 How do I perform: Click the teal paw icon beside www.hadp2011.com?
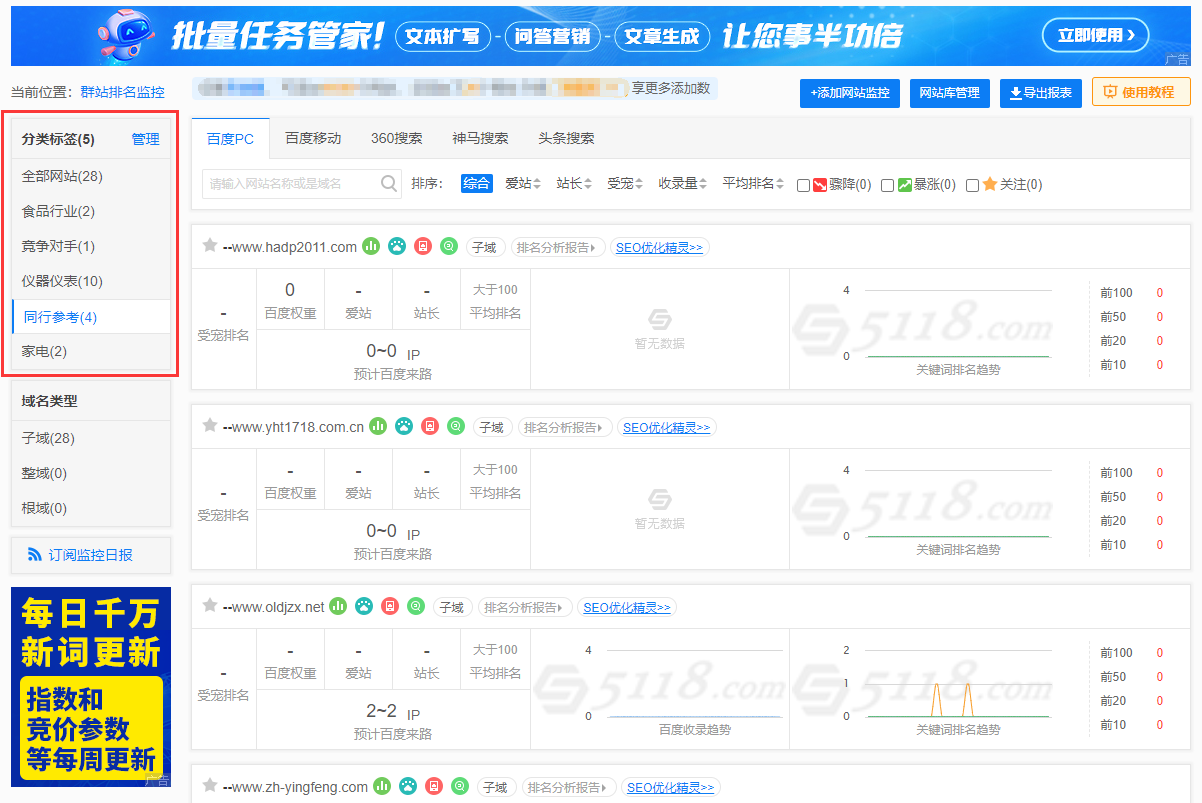(397, 246)
